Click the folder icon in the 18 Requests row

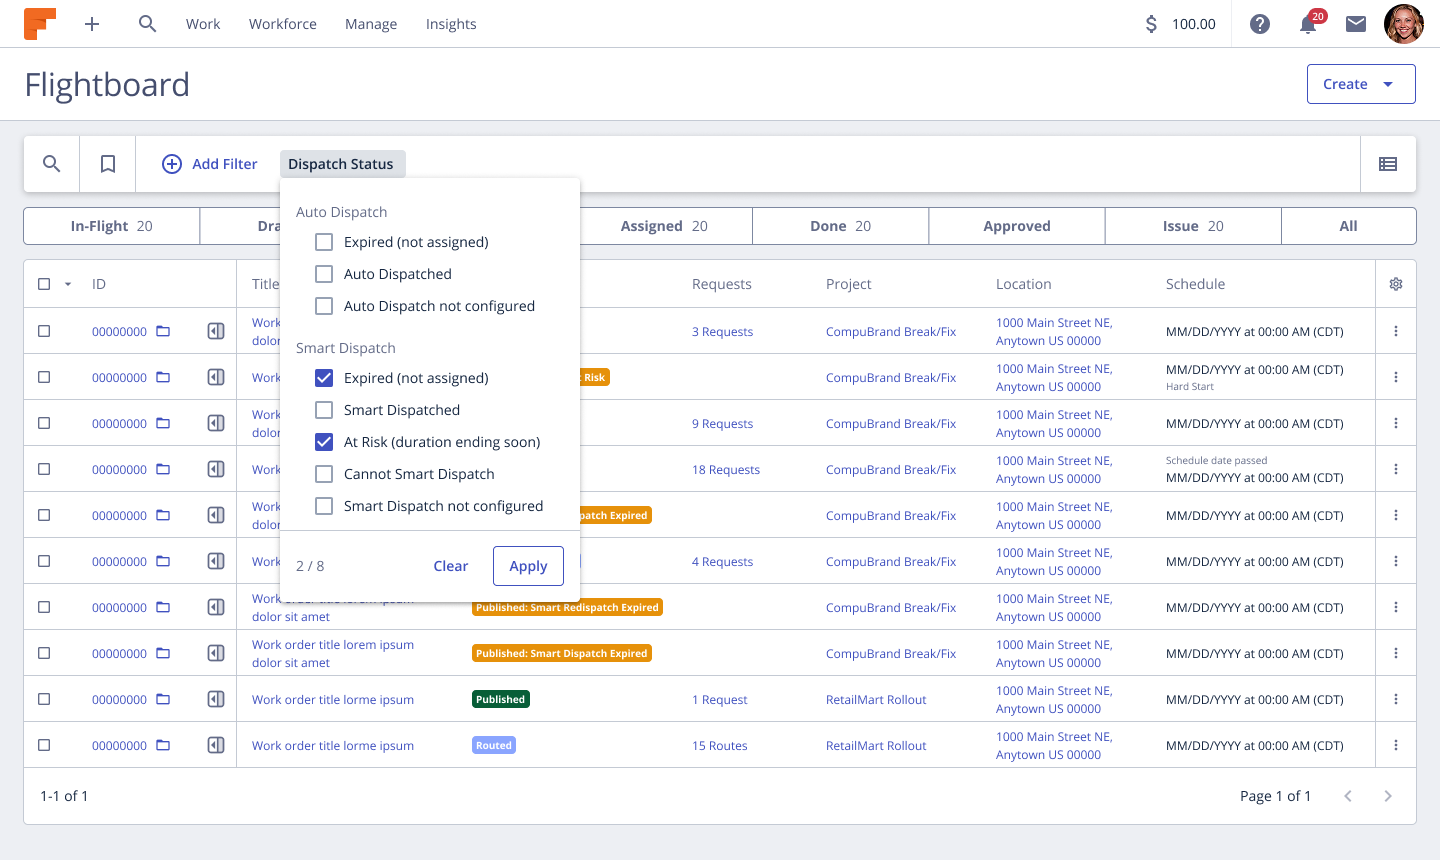pos(163,469)
